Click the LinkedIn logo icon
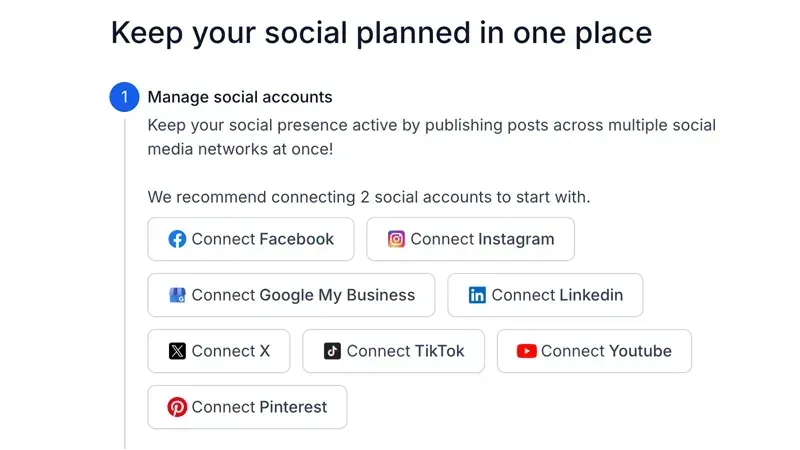The width and height of the screenshot is (800, 450). coord(477,295)
